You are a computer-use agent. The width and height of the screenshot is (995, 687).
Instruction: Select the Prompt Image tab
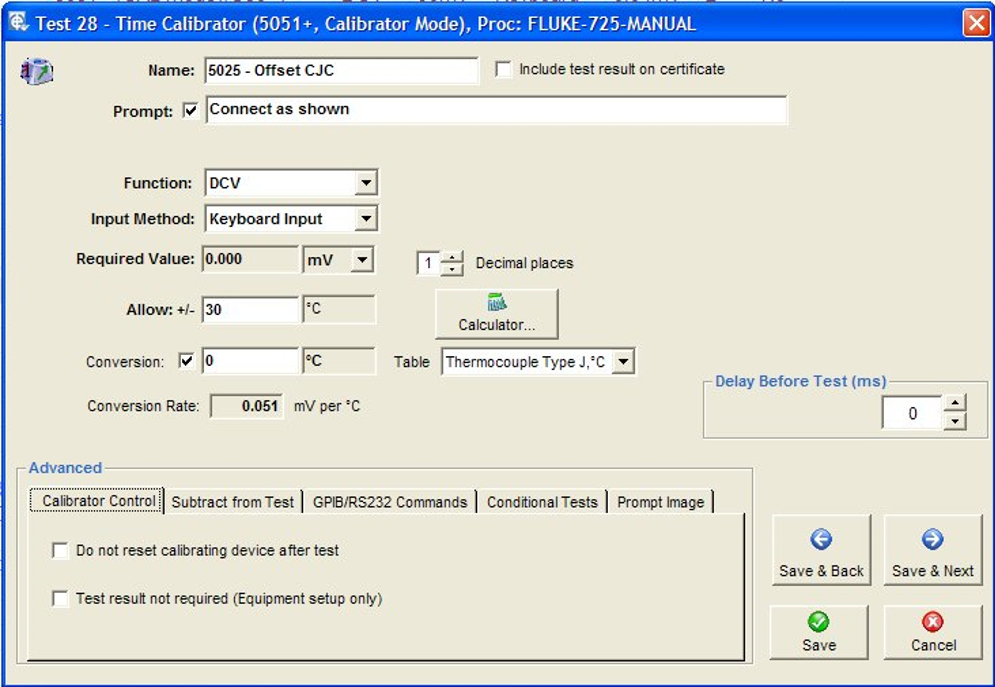click(x=660, y=502)
